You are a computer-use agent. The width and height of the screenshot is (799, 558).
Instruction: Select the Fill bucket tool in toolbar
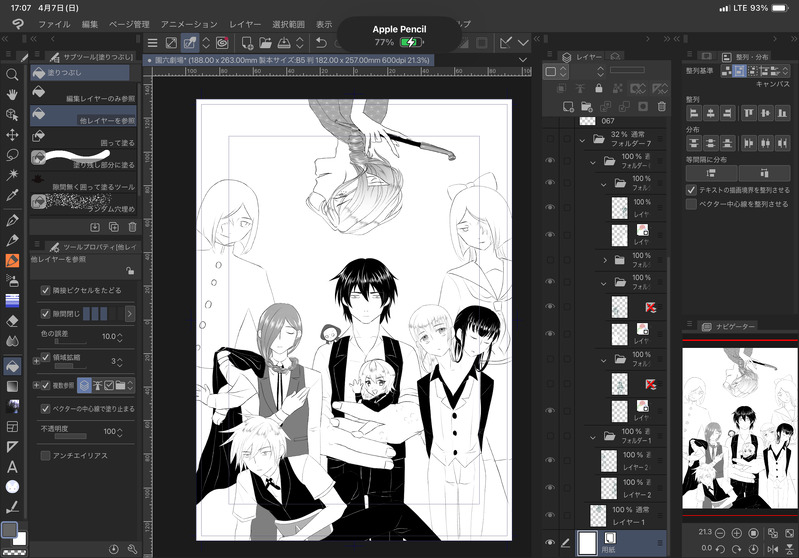(12, 366)
